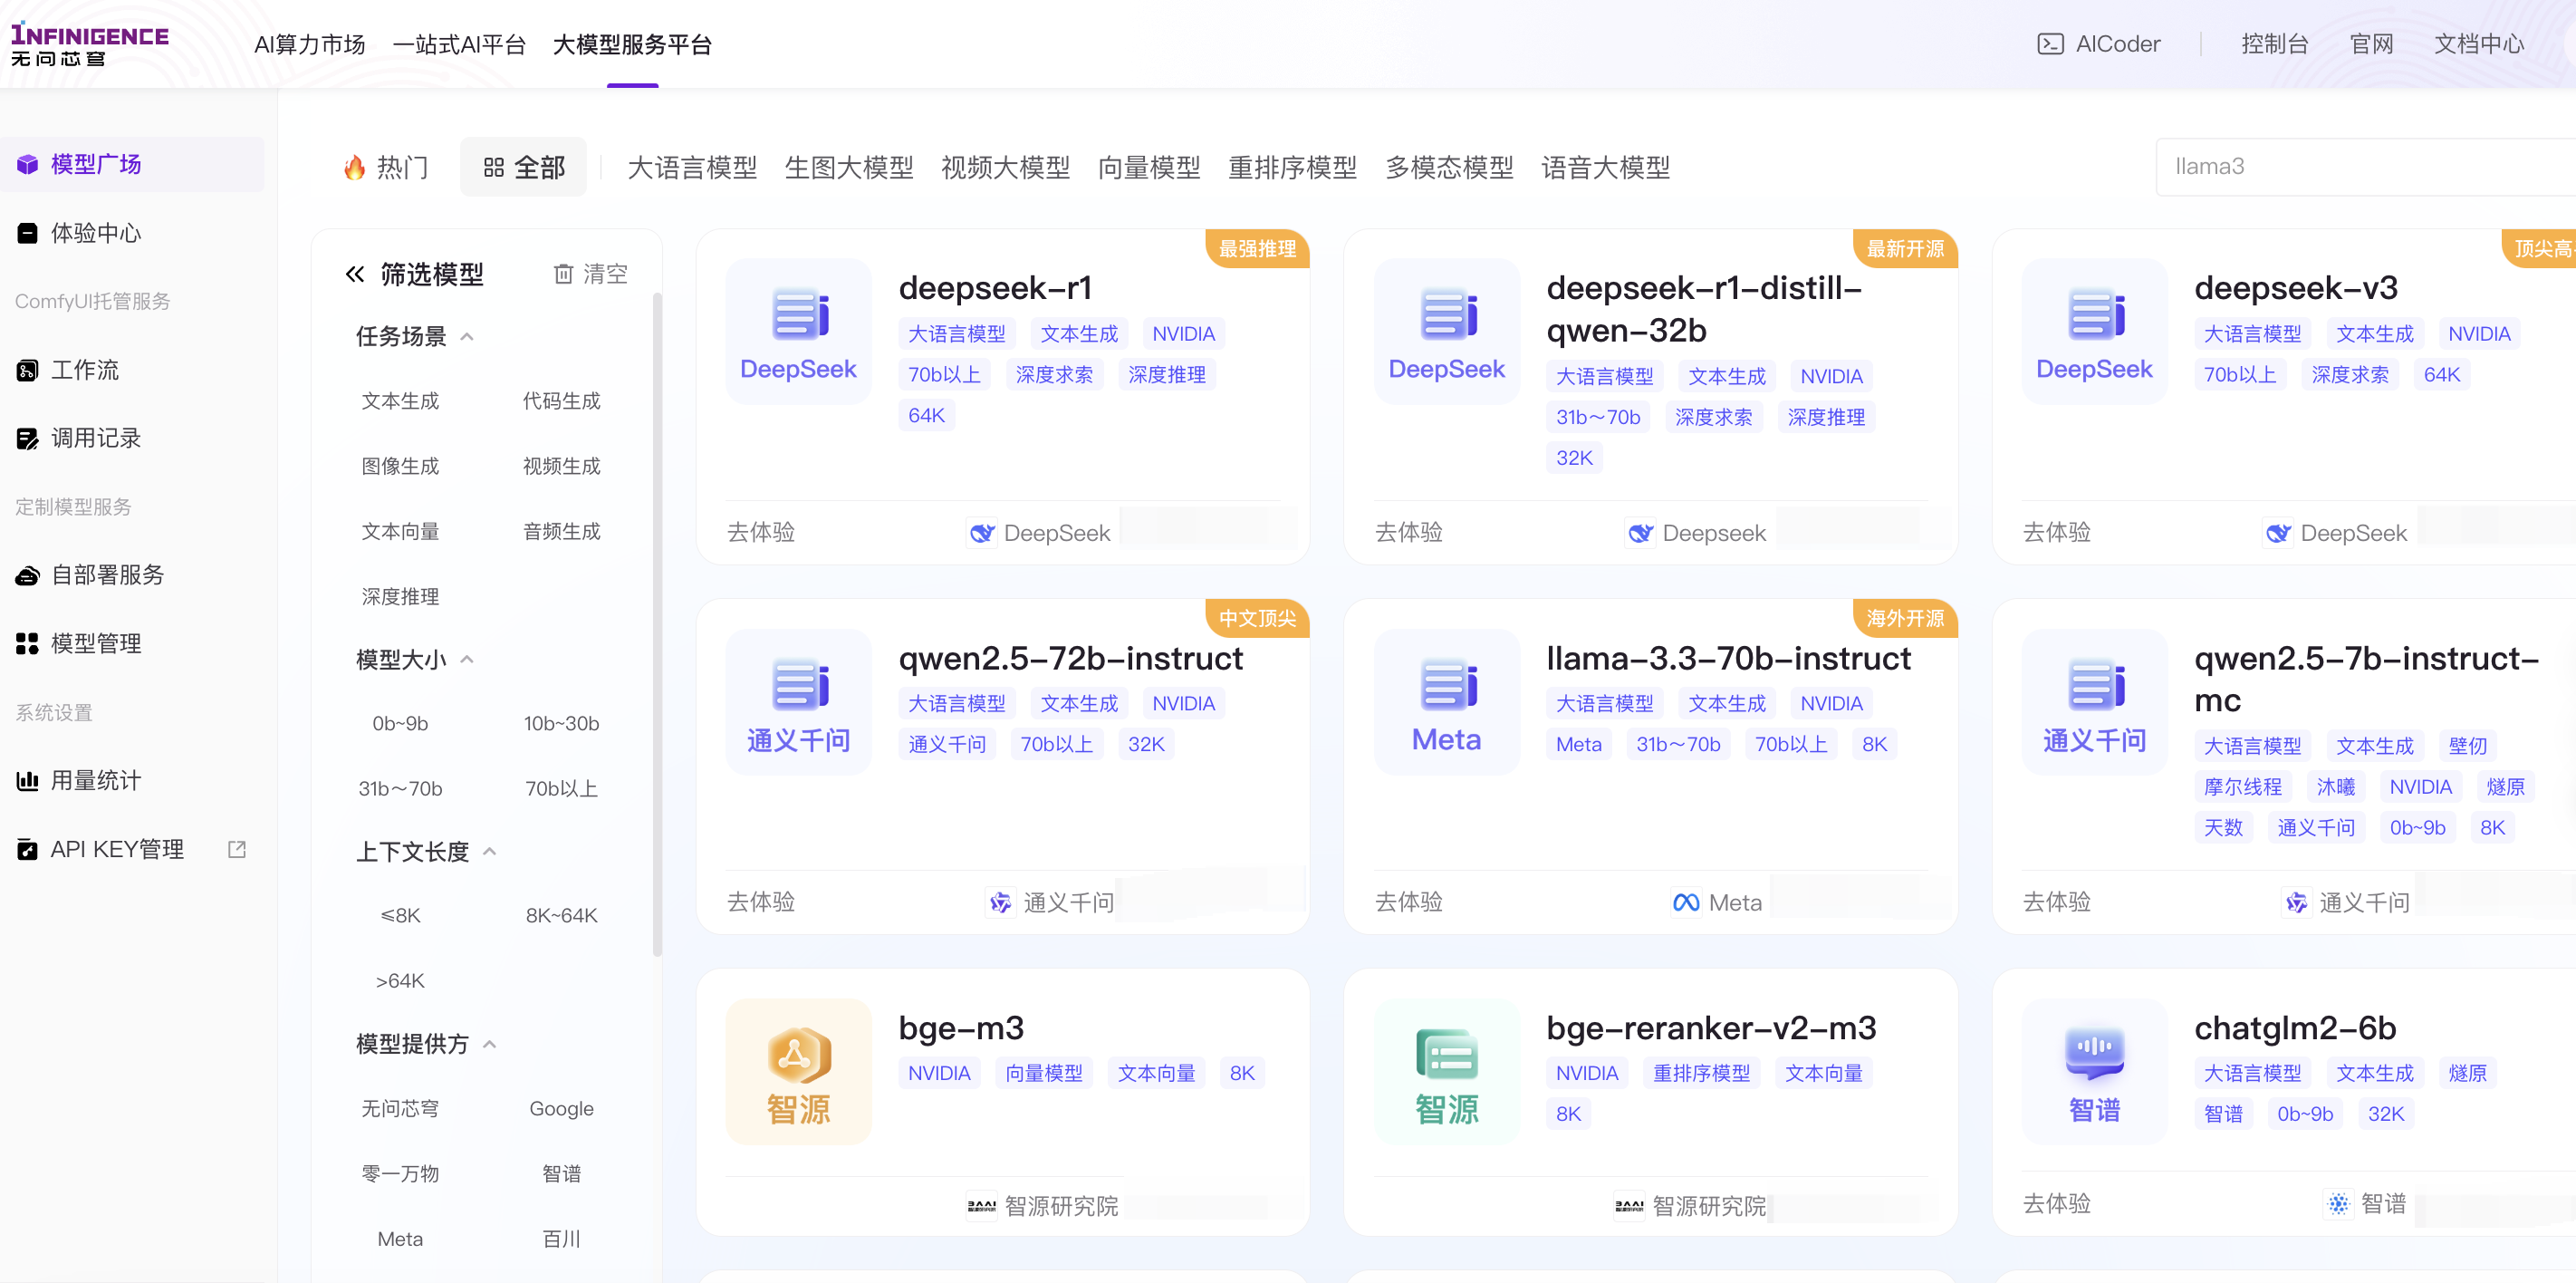Click the AICoder terminal icon
This screenshot has width=2576, height=1283.
2049,44
